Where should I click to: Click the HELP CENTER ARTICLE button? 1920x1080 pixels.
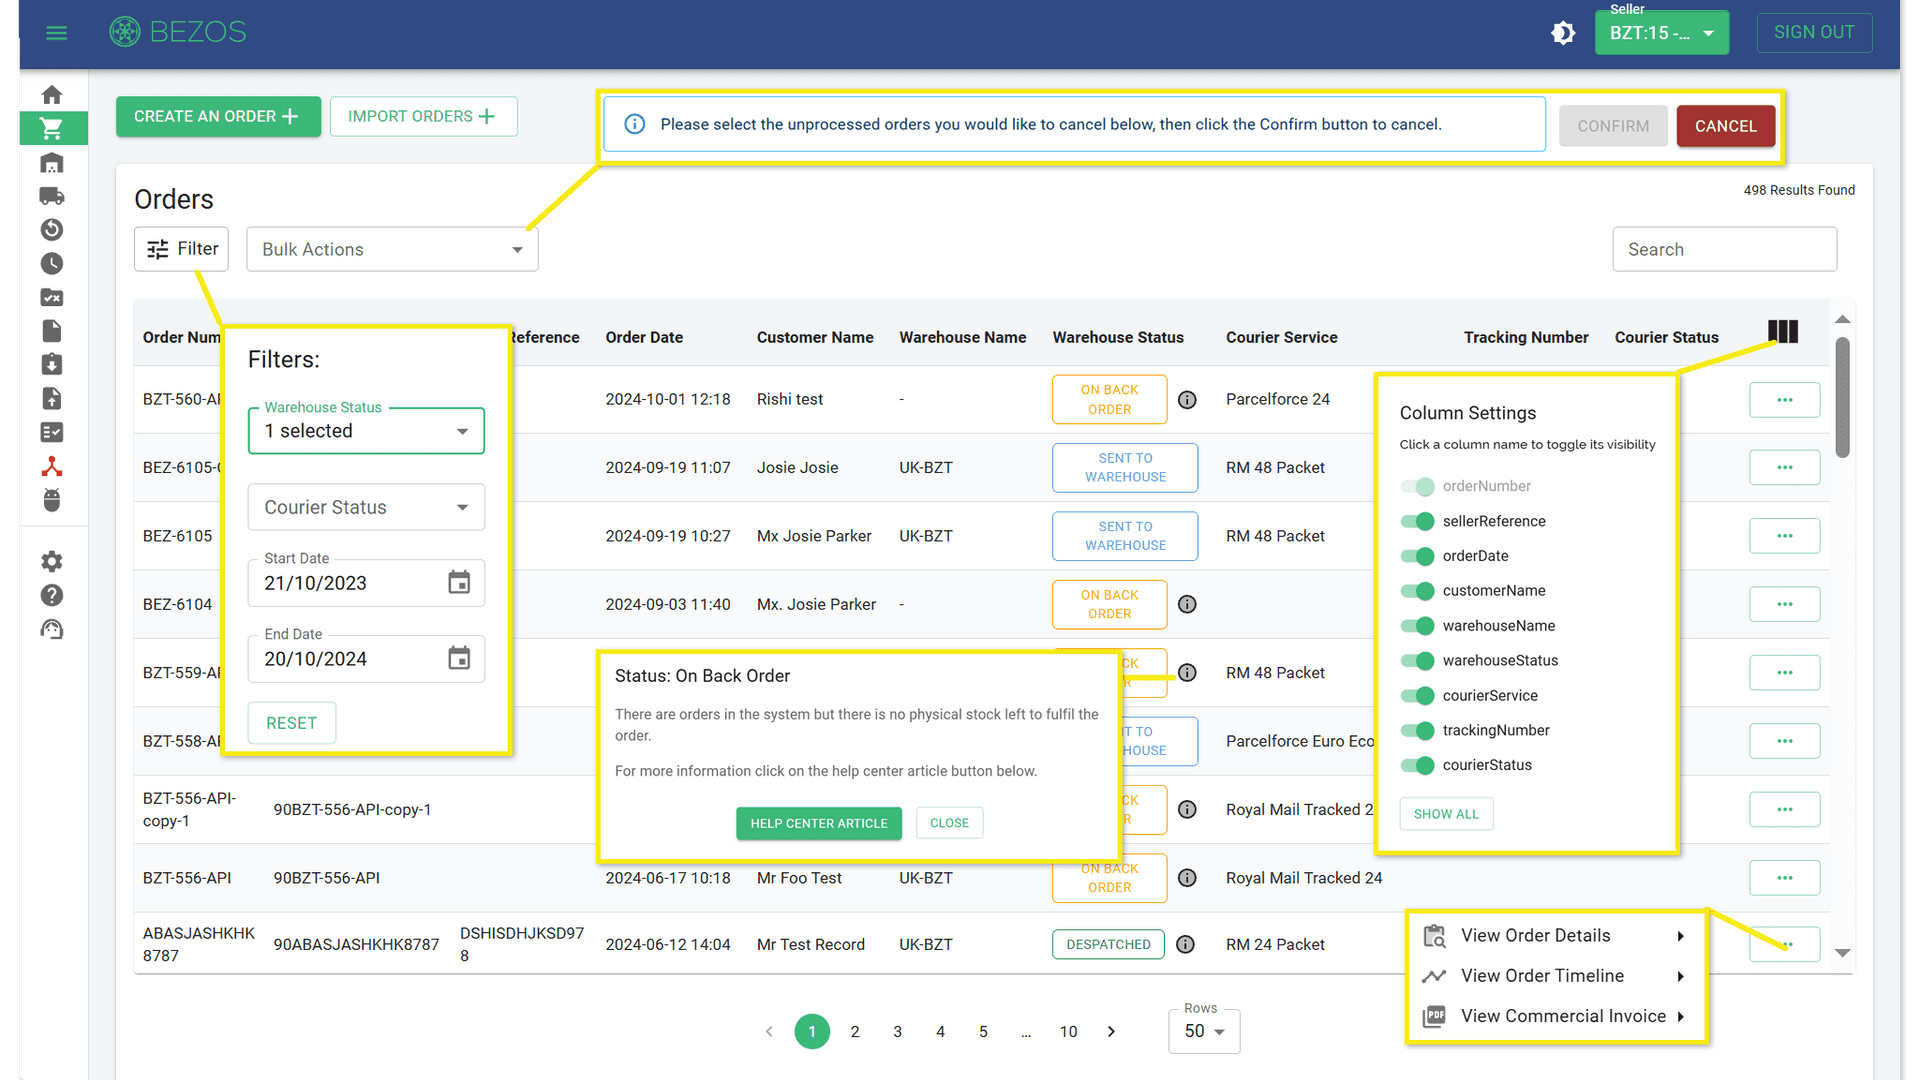click(x=819, y=823)
